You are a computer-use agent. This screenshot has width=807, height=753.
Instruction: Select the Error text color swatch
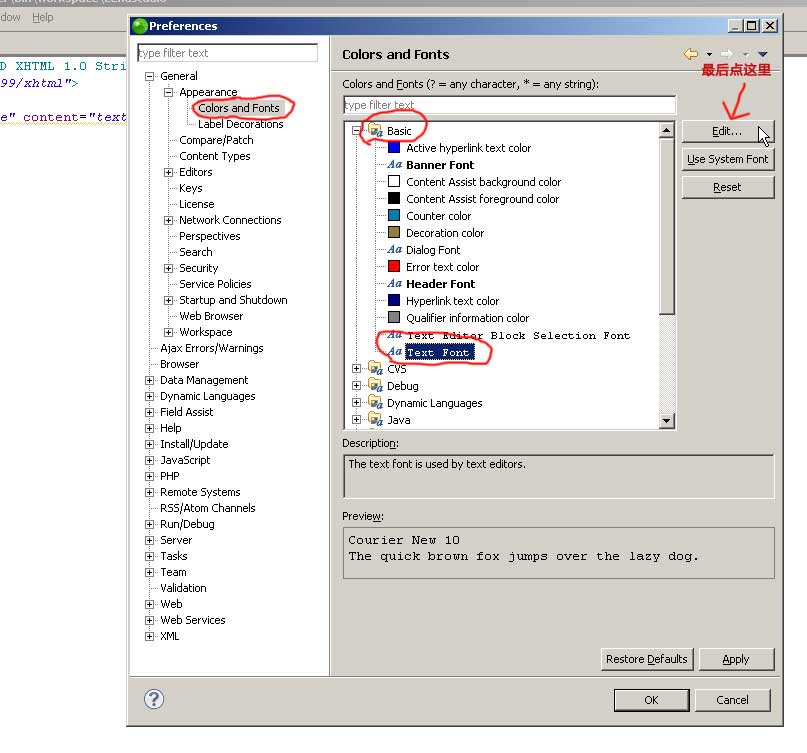pos(394,267)
